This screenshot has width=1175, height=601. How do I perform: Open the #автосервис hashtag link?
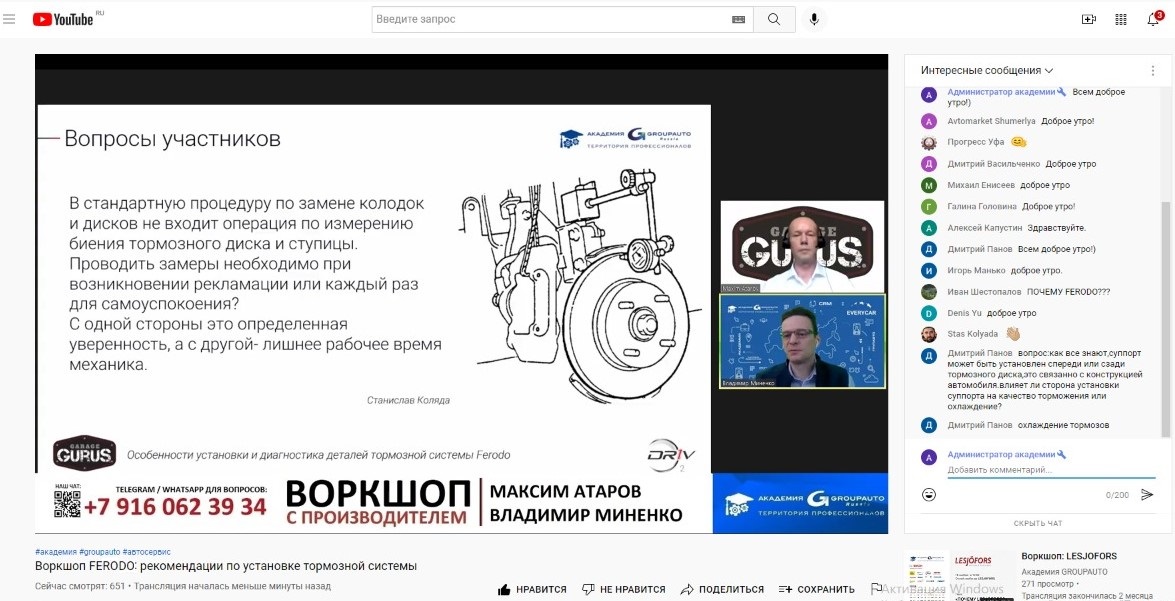click(146, 552)
